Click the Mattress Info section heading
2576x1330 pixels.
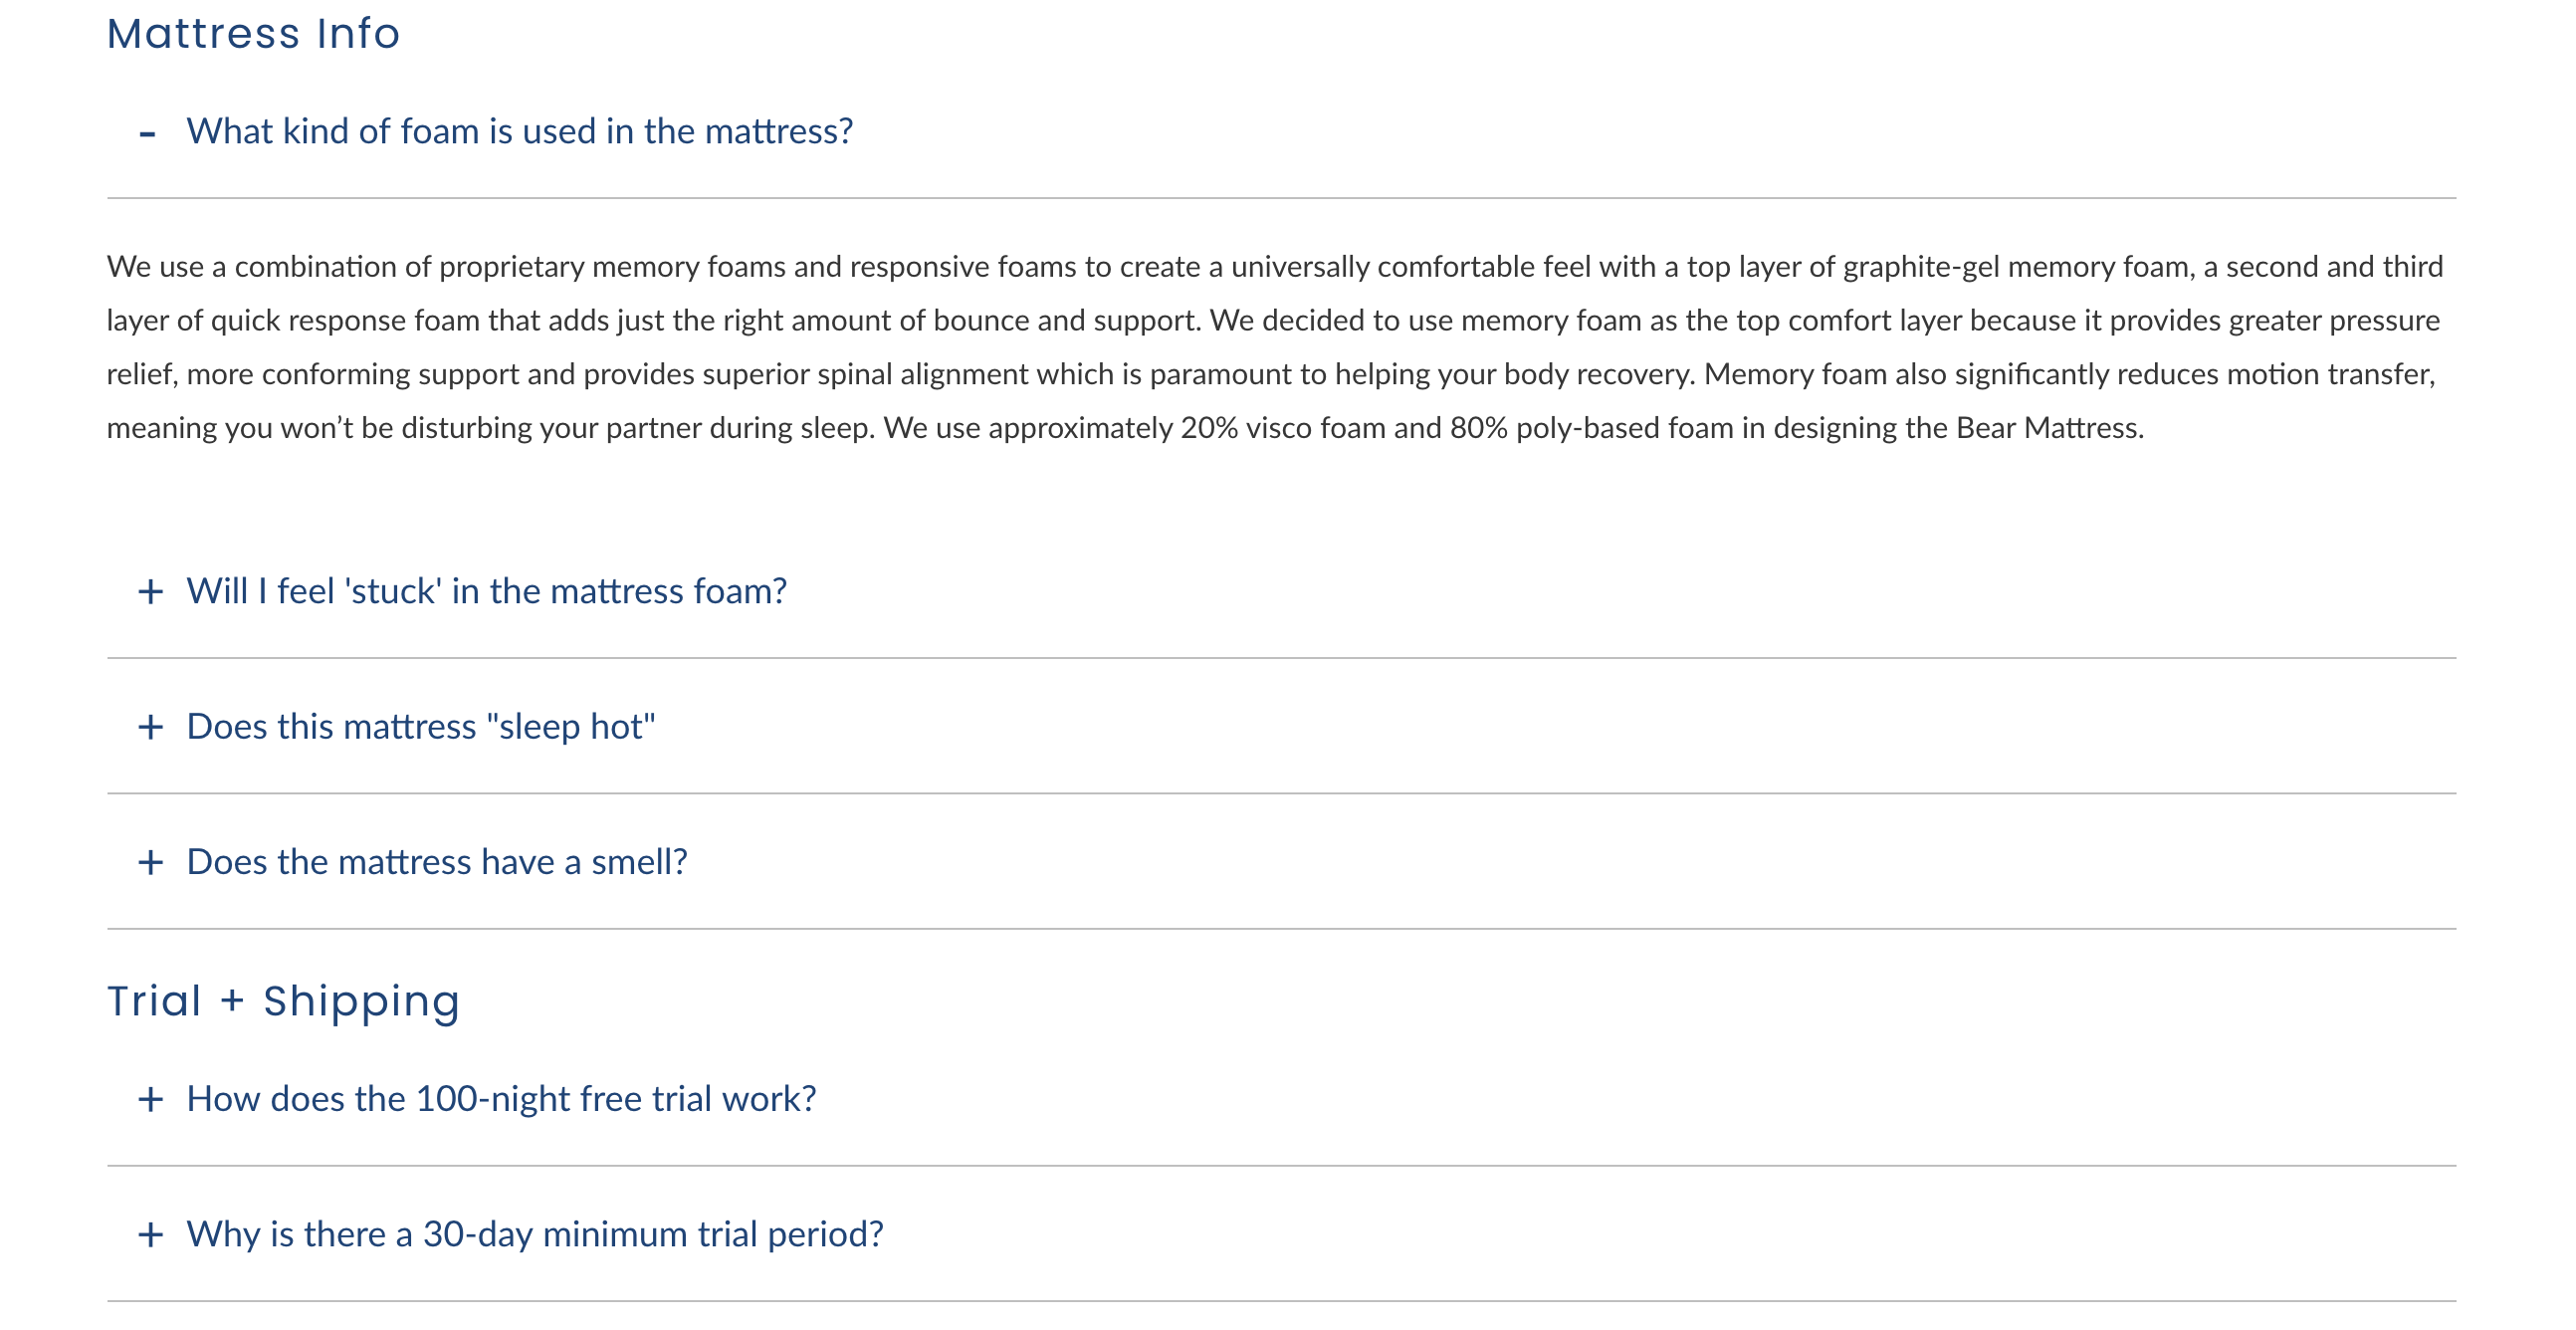(253, 34)
